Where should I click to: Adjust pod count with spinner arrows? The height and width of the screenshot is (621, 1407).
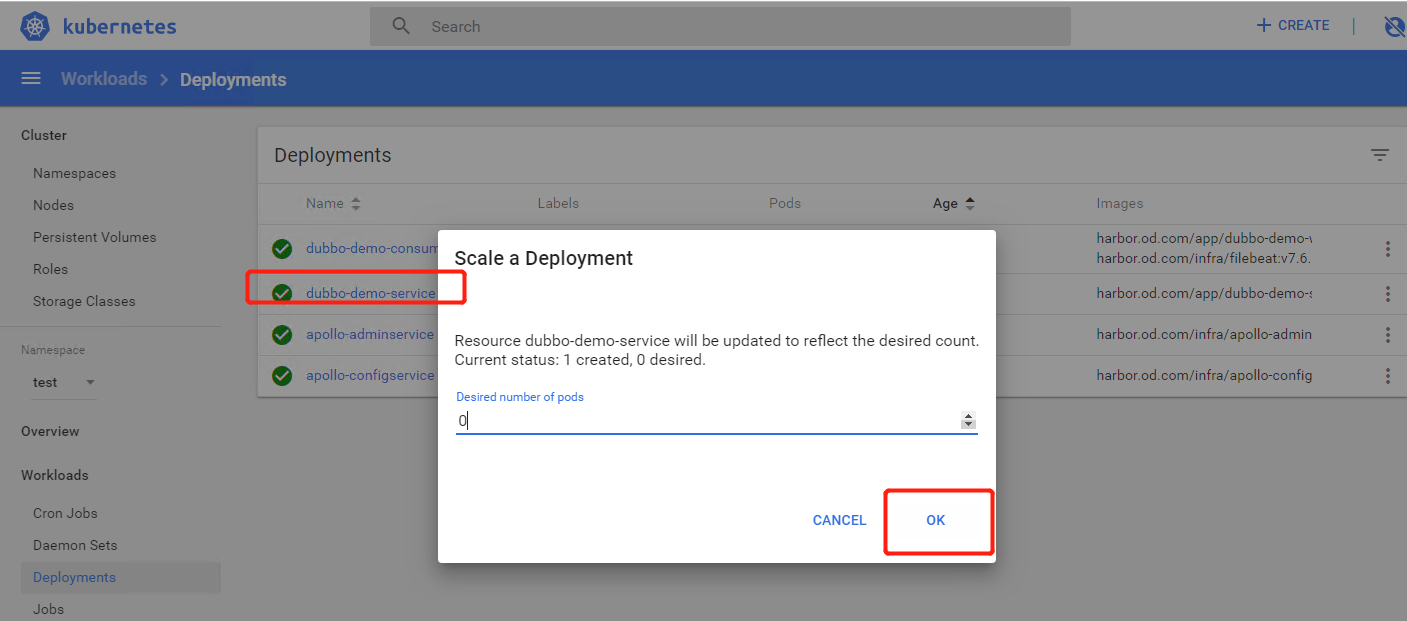tap(967, 421)
